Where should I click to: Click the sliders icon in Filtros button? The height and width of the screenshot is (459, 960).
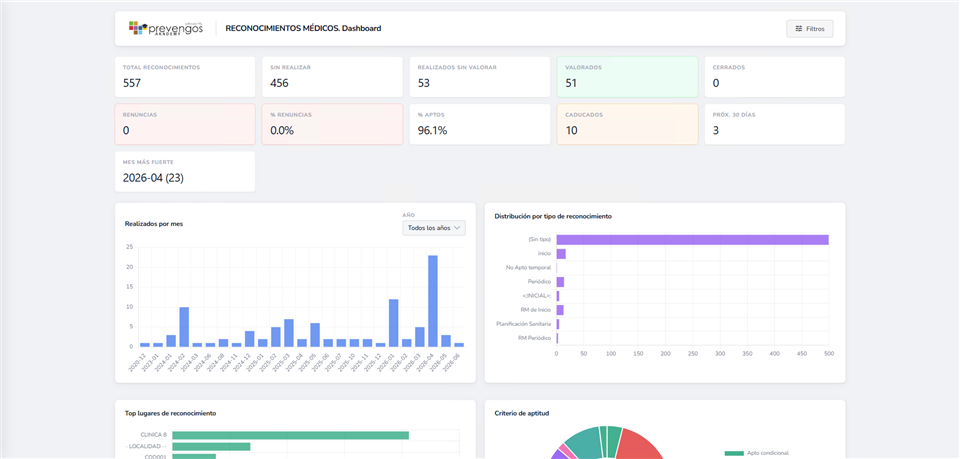(x=798, y=29)
